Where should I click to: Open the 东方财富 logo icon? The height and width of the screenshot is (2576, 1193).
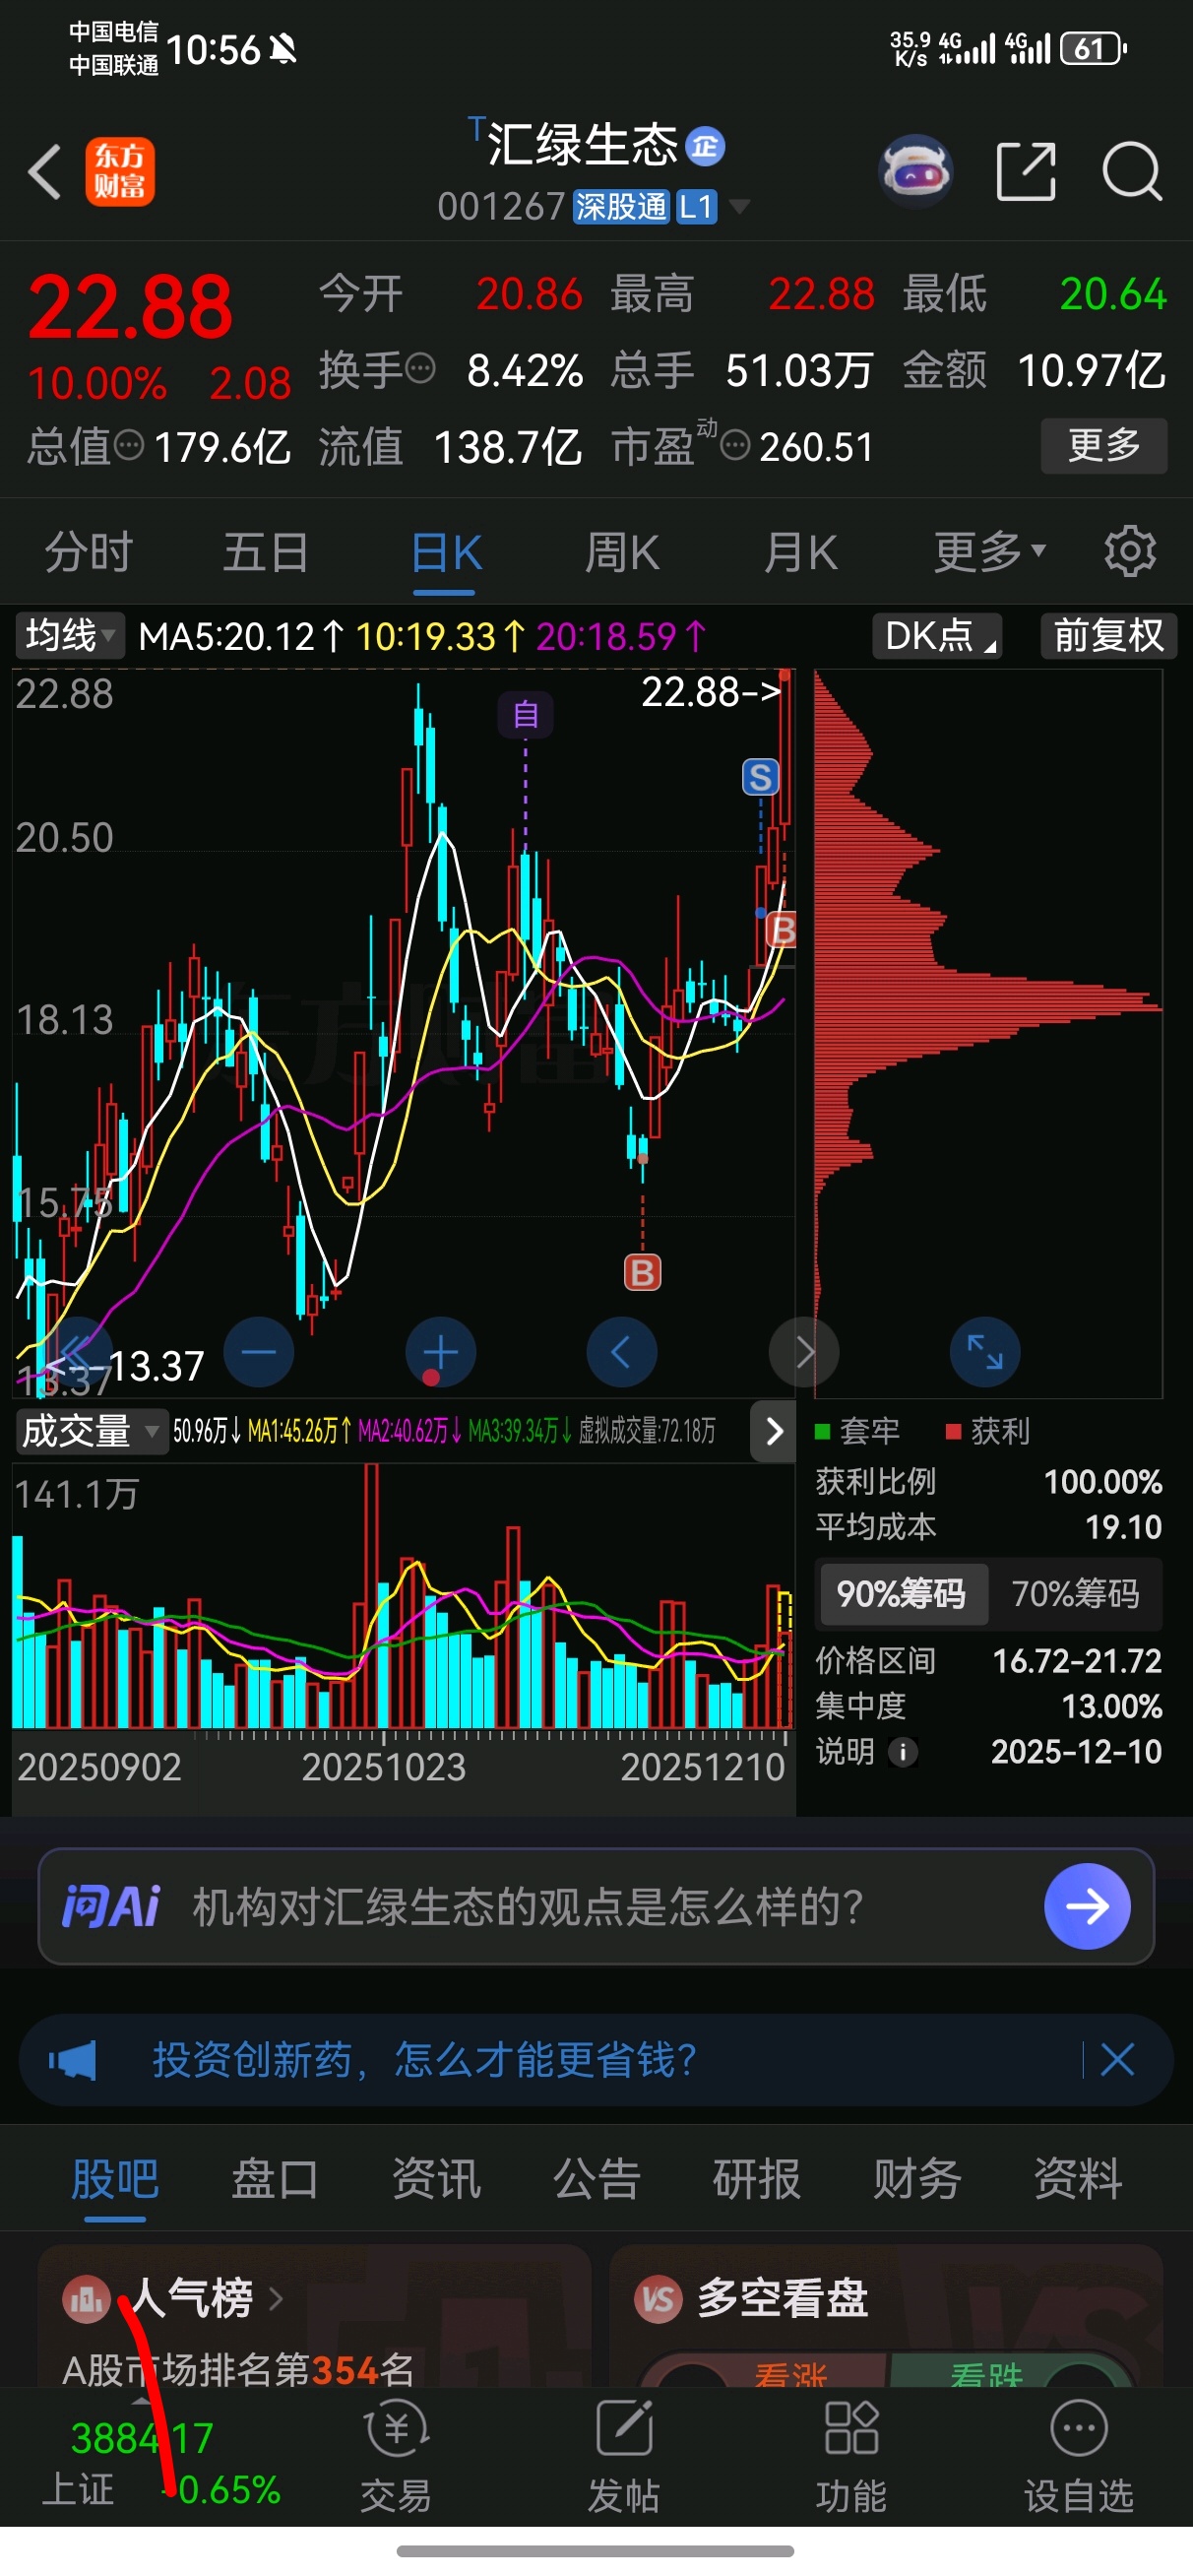tap(120, 172)
